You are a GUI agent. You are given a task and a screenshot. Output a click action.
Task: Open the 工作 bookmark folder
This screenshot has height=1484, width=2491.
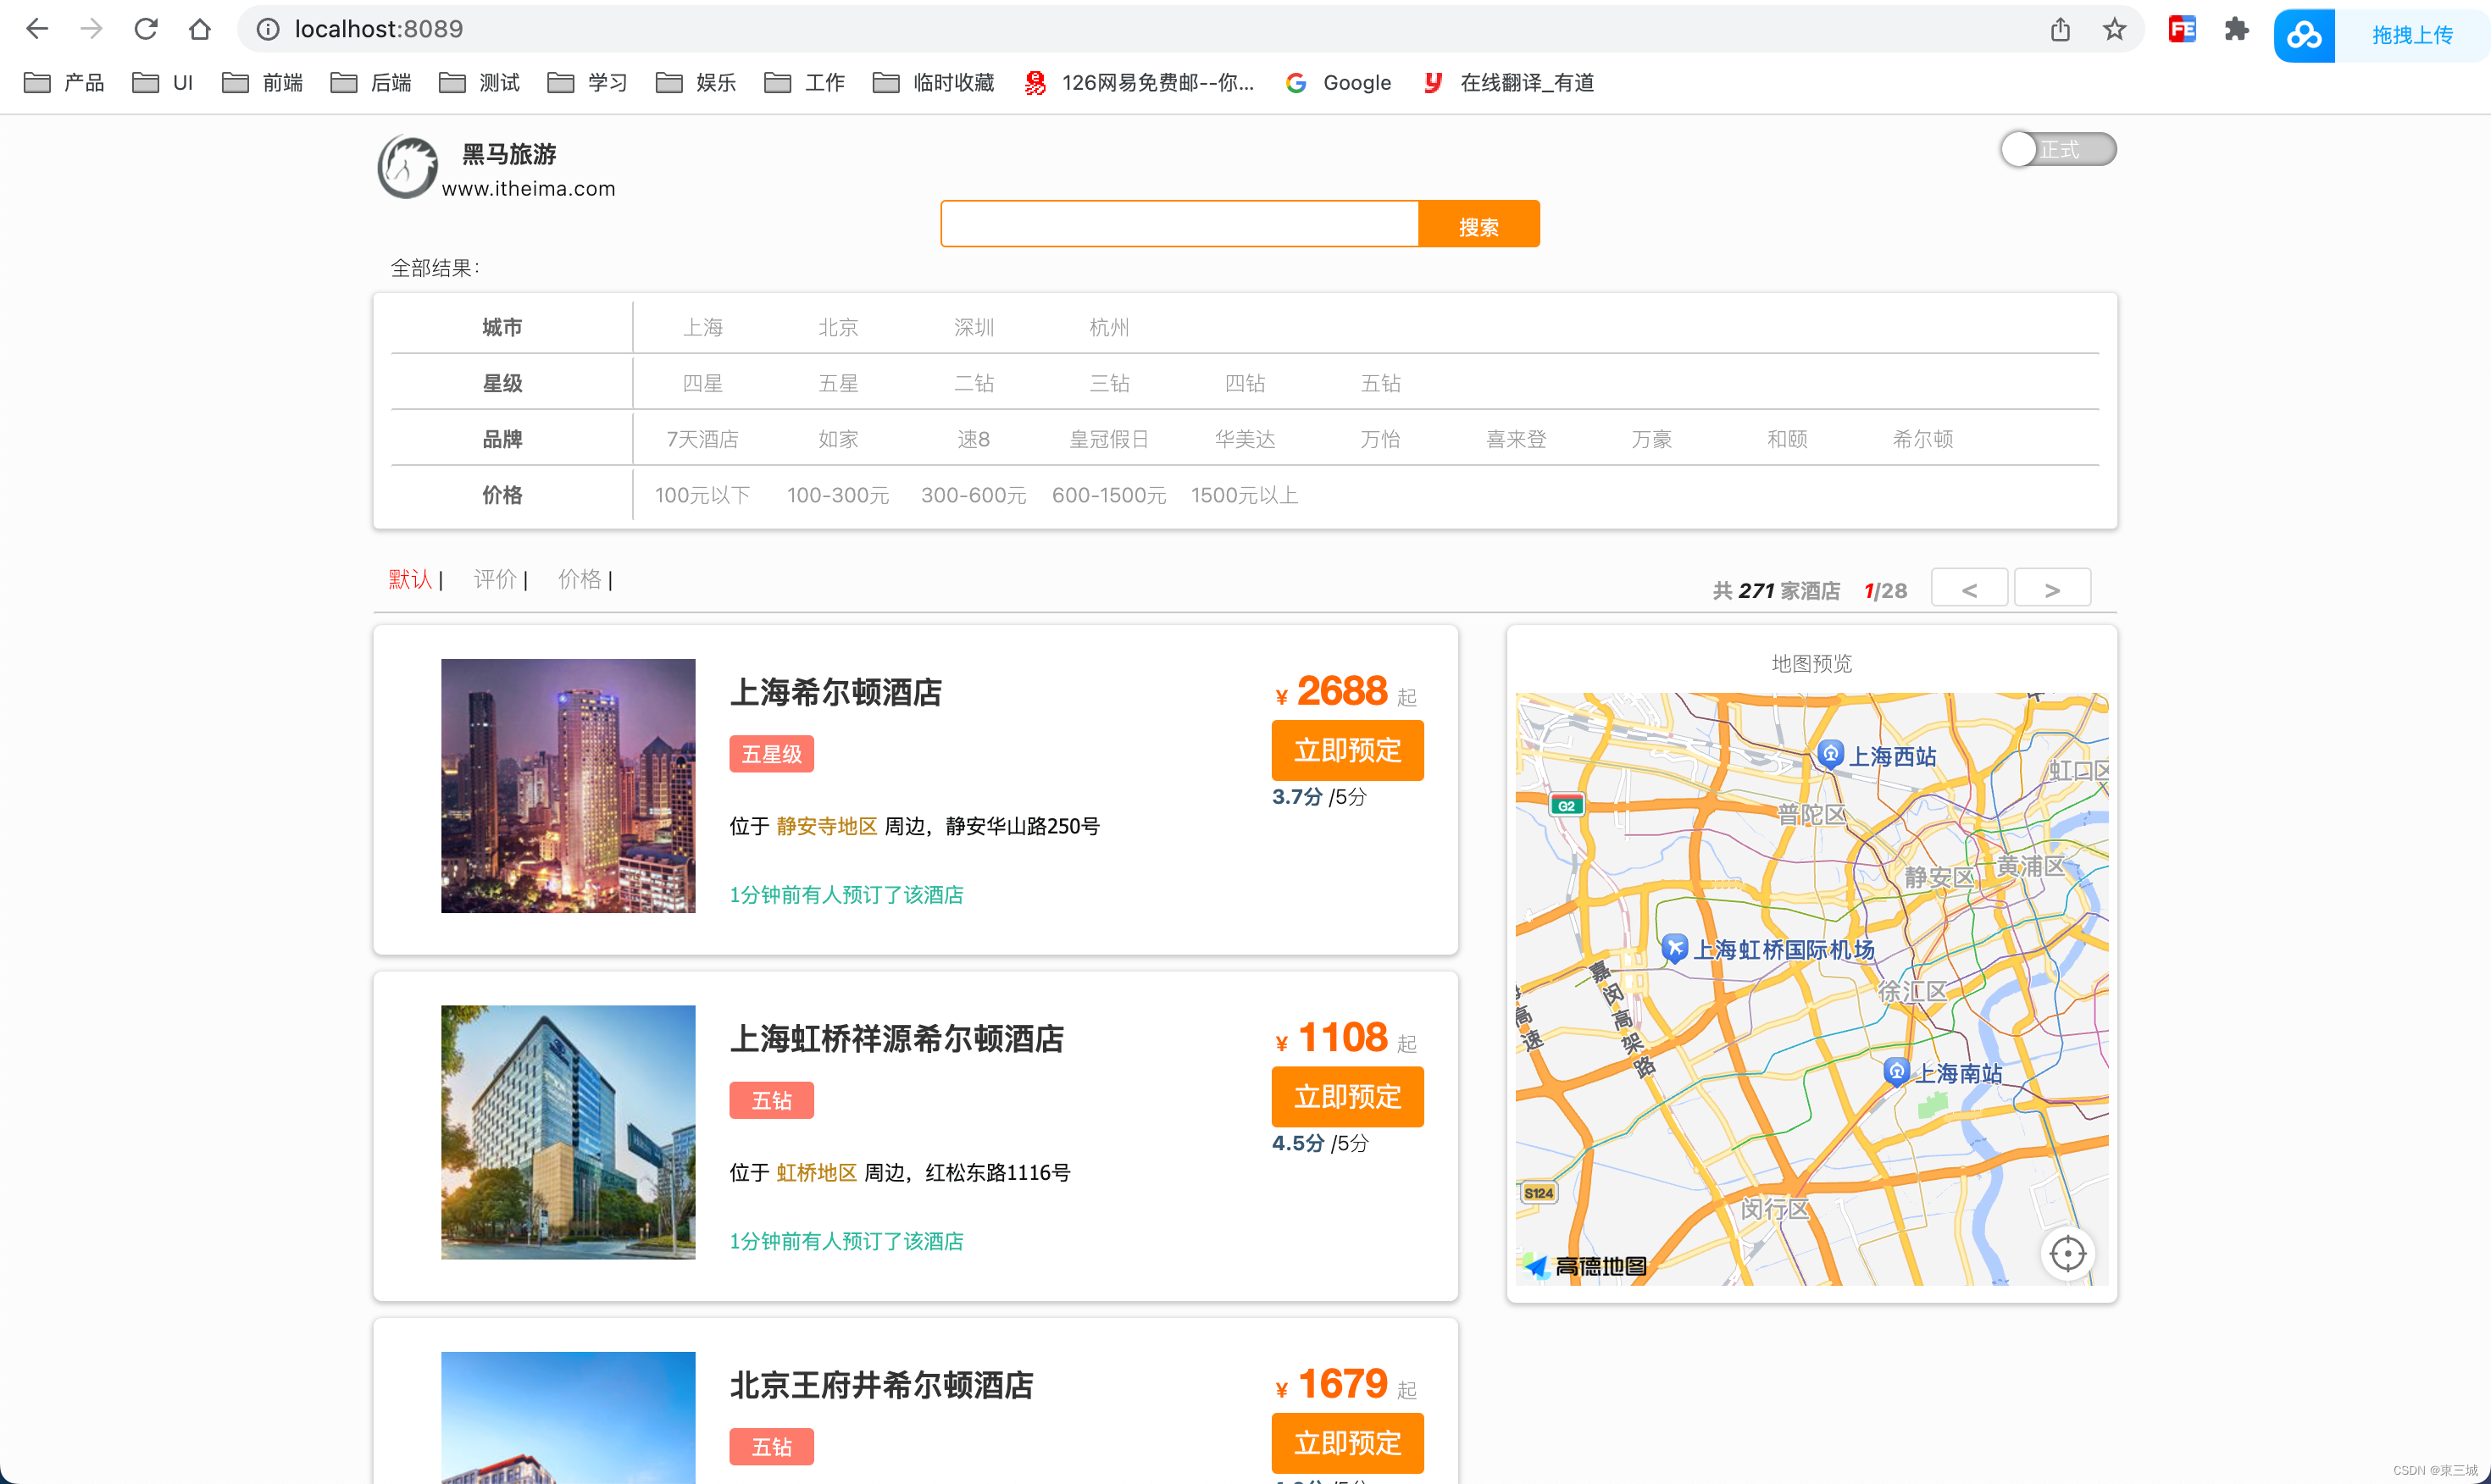[805, 82]
